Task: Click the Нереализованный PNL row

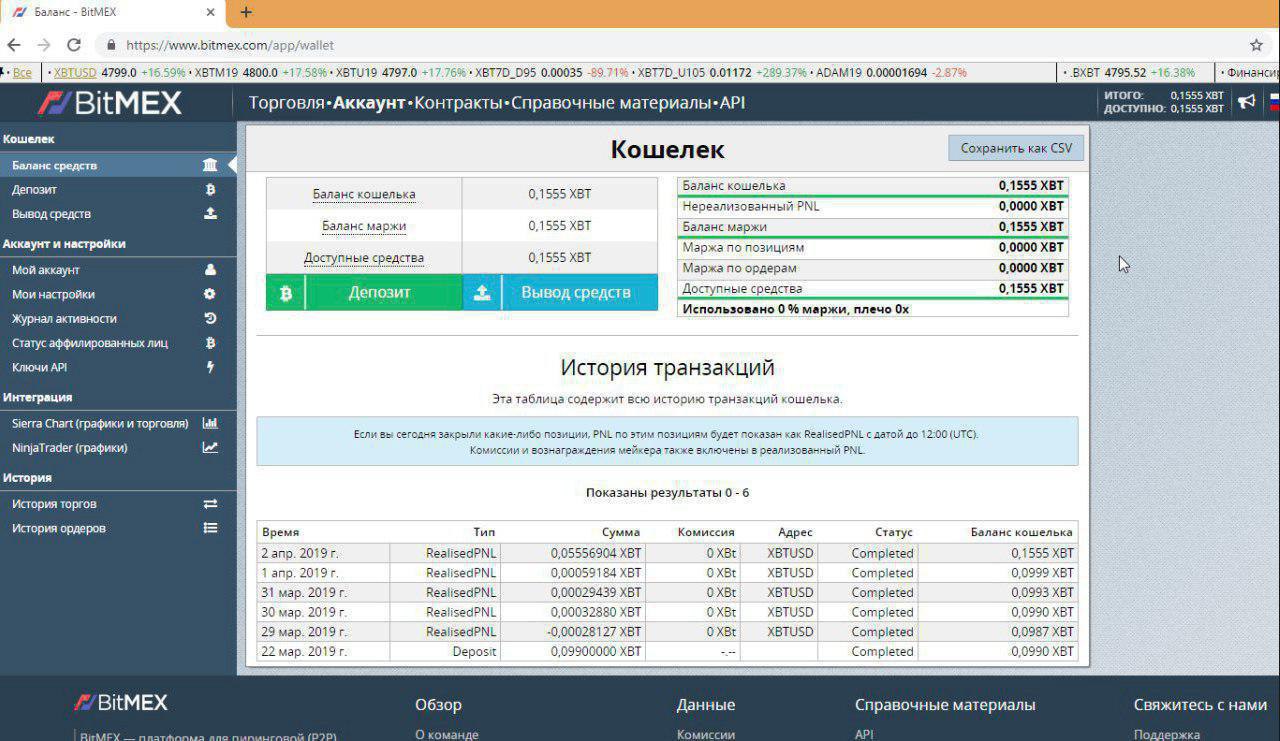Action: pos(873,206)
